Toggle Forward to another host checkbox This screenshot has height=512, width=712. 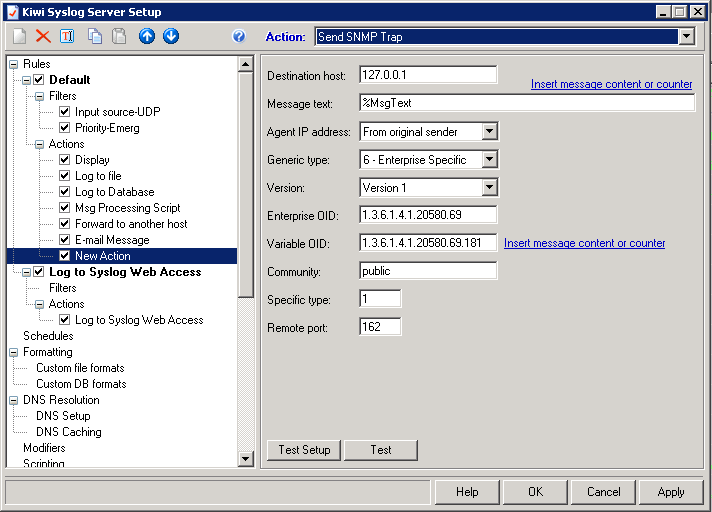64,224
